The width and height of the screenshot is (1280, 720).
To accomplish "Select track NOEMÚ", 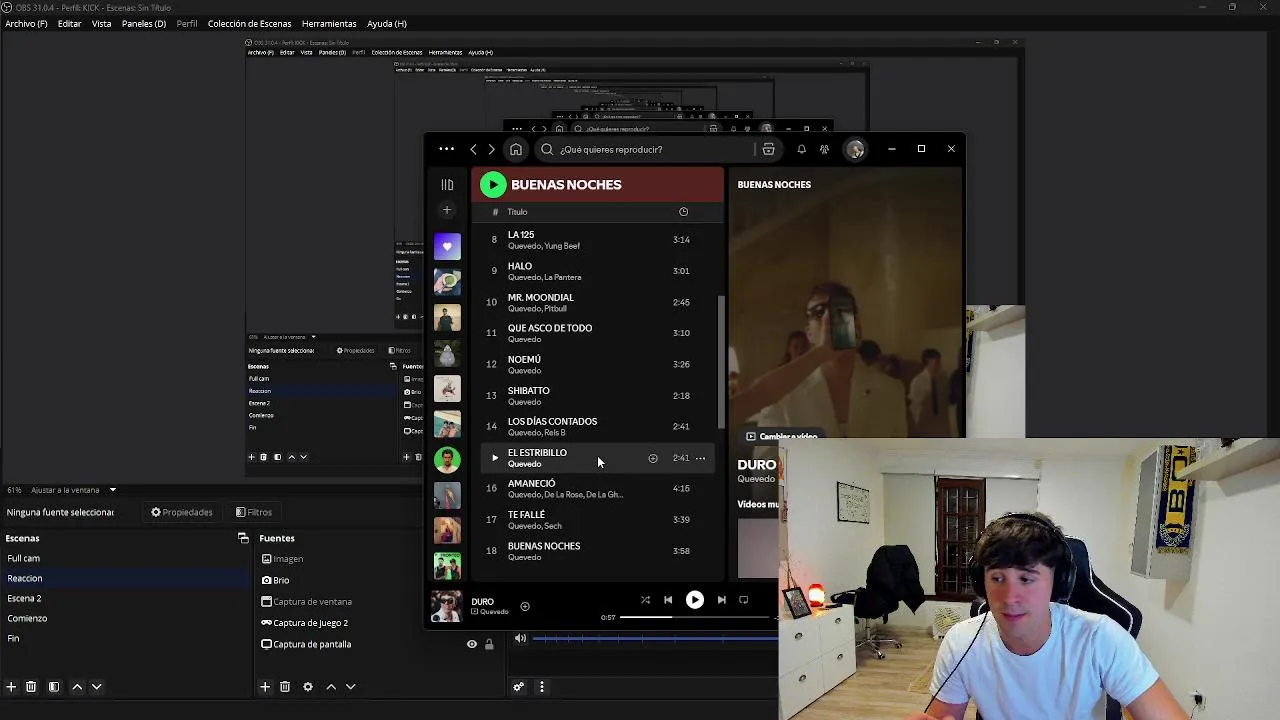I will click(x=597, y=364).
